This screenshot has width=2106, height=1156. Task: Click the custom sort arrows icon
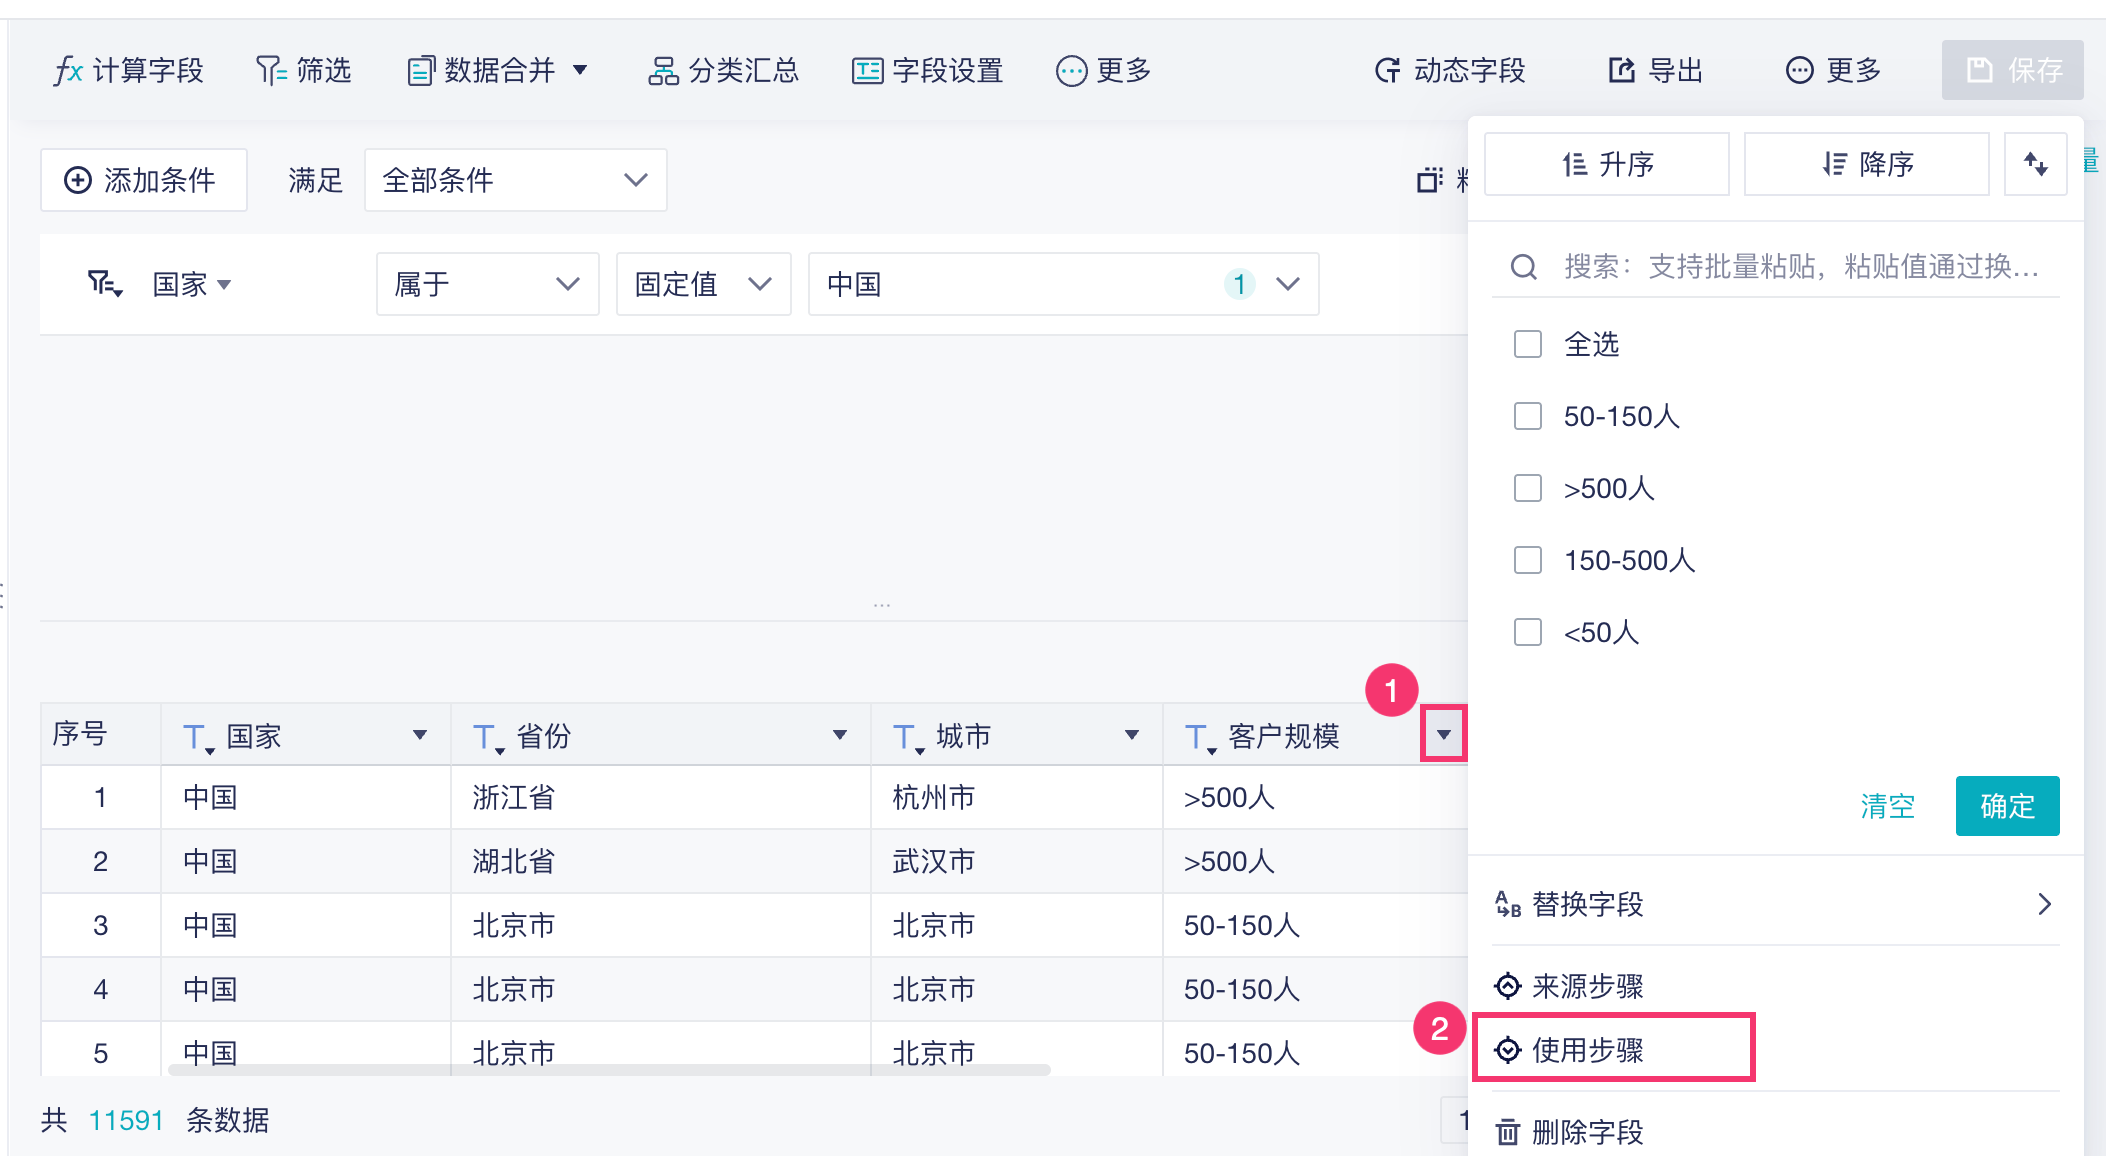click(x=2035, y=164)
